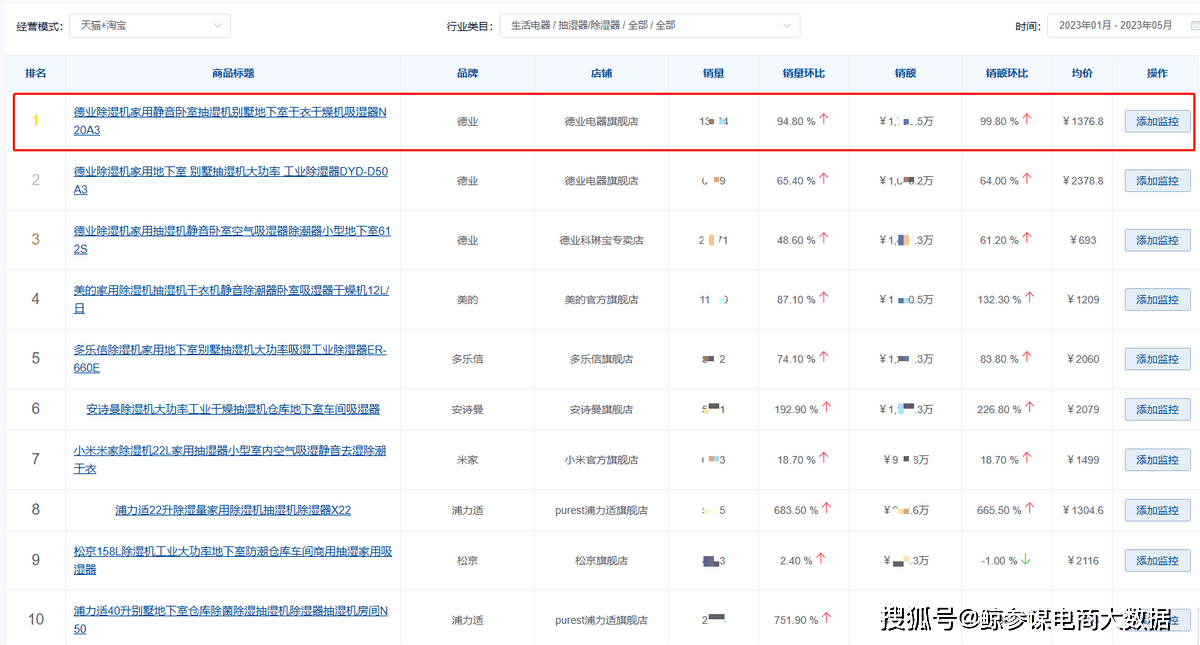Click the 销额 column header
Screen dimensions: 1200x645
(x=906, y=73)
